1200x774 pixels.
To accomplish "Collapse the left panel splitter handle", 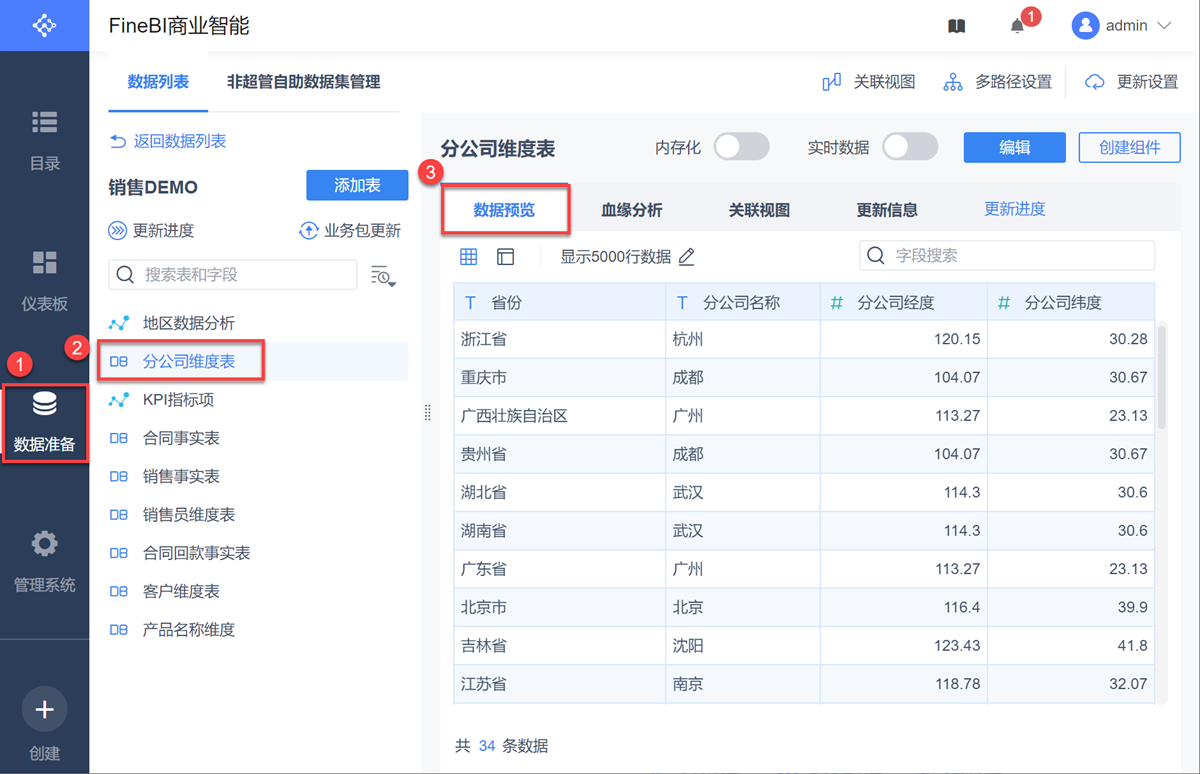I will pos(428,413).
